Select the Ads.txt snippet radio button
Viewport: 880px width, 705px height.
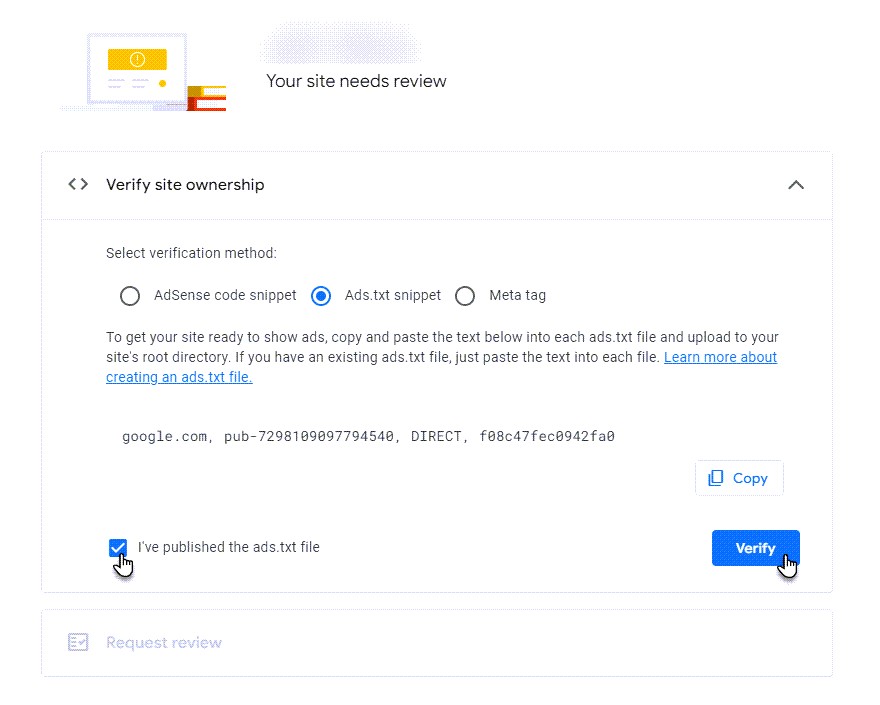pos(321,296)
